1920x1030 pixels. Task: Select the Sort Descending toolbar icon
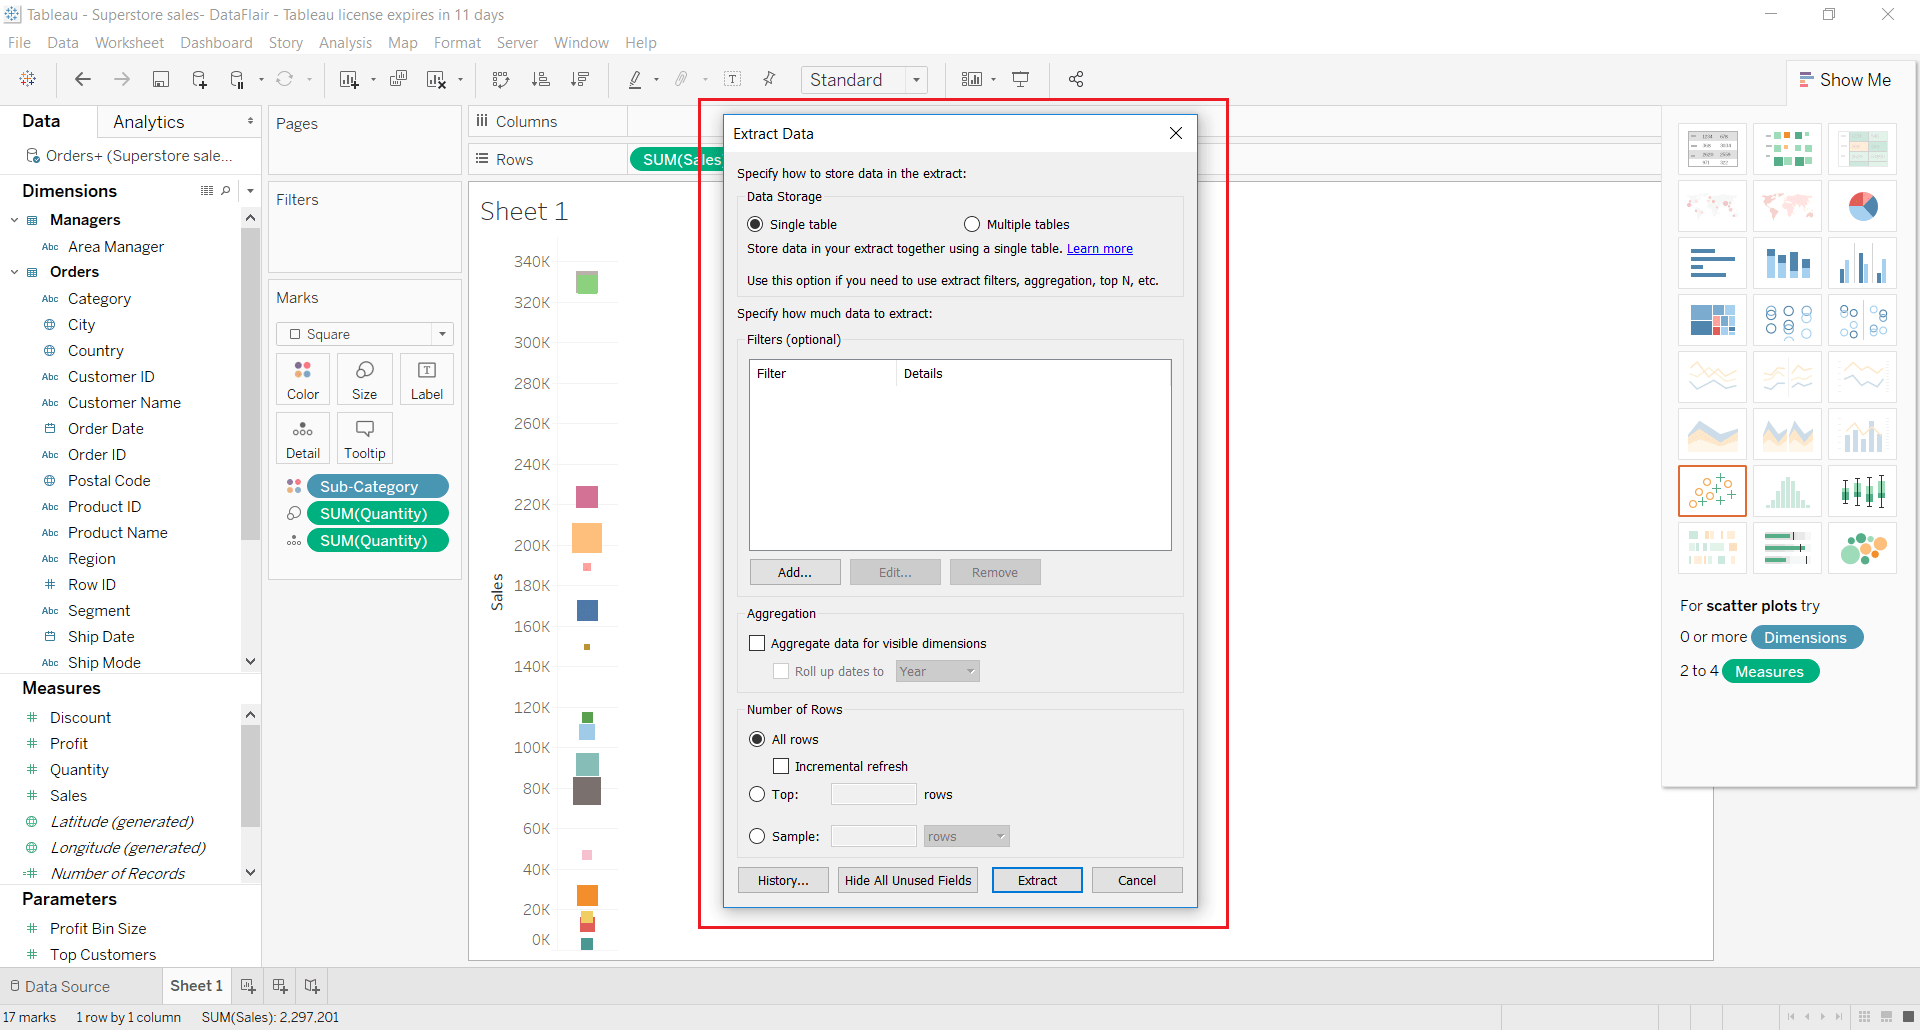coord(579,79)
